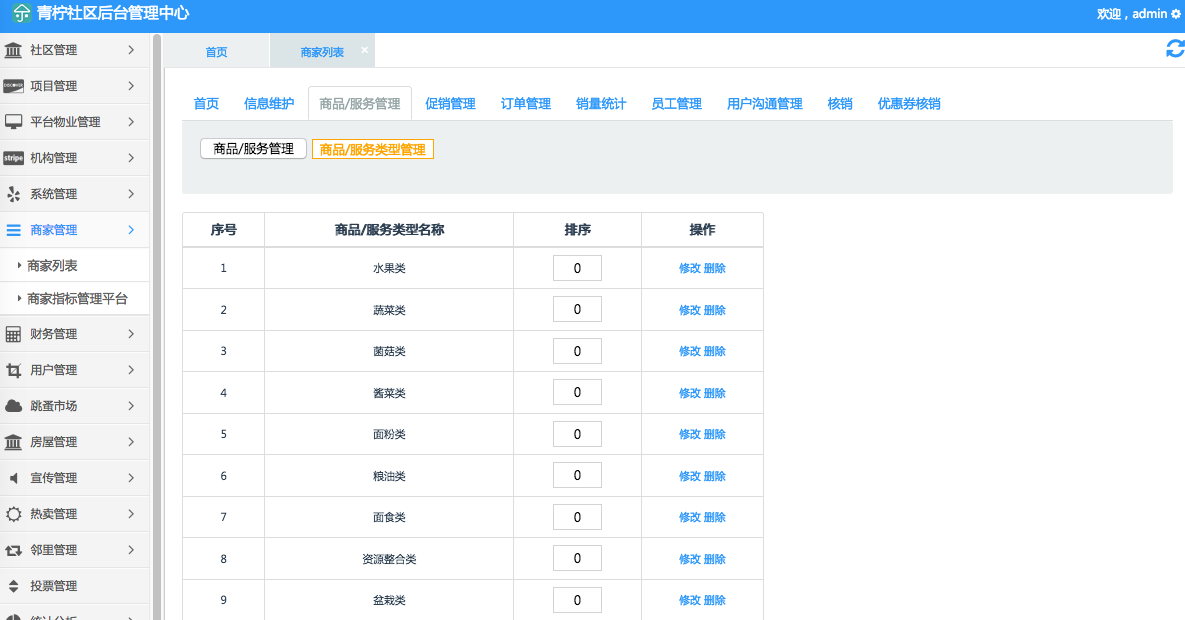Open the 促销管理 tab
Image resolution: width=1185 pixels, height=620 pixels.
point(450,104)
